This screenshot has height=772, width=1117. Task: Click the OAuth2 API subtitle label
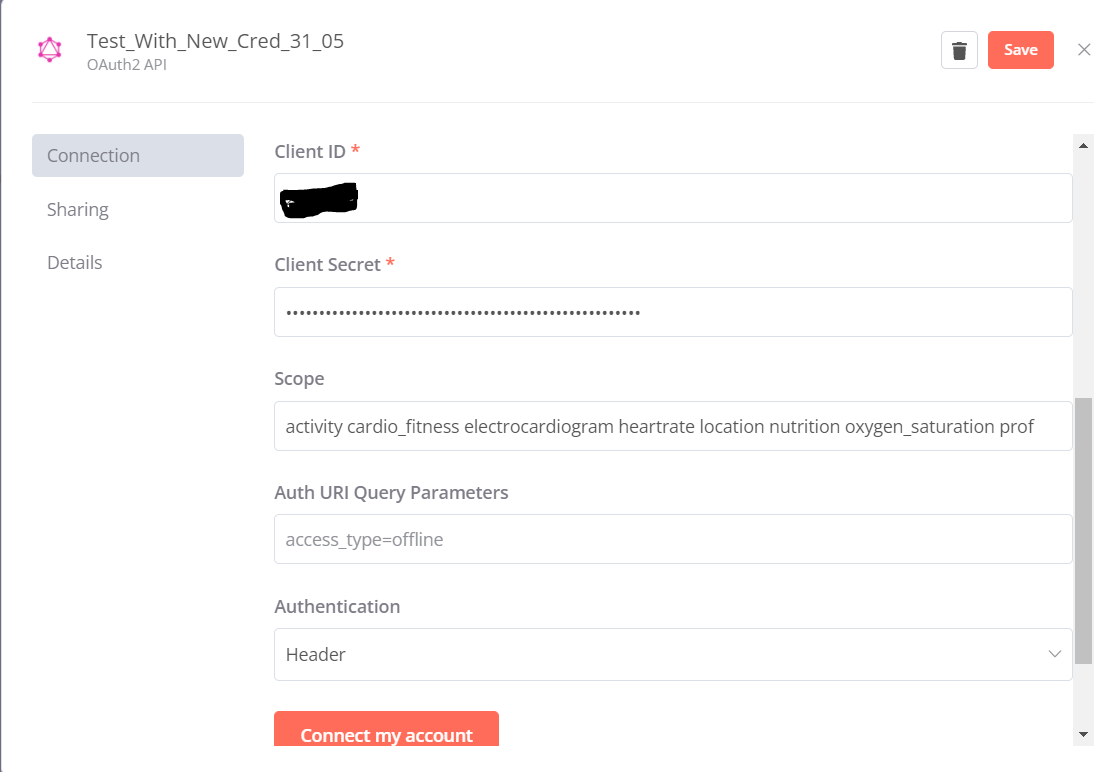[x=126, y=65]
